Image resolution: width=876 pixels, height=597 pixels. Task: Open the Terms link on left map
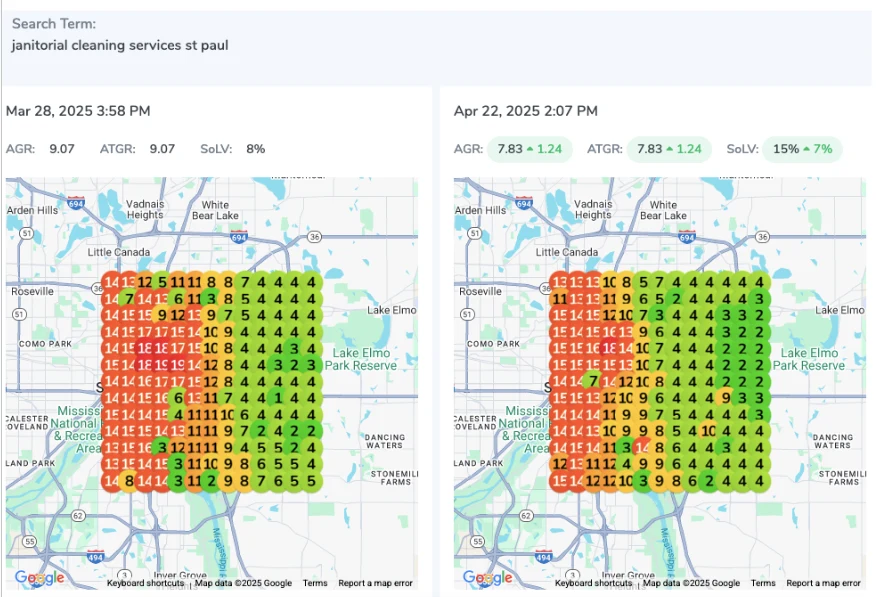pyautogui.click(x=315, y=583)
